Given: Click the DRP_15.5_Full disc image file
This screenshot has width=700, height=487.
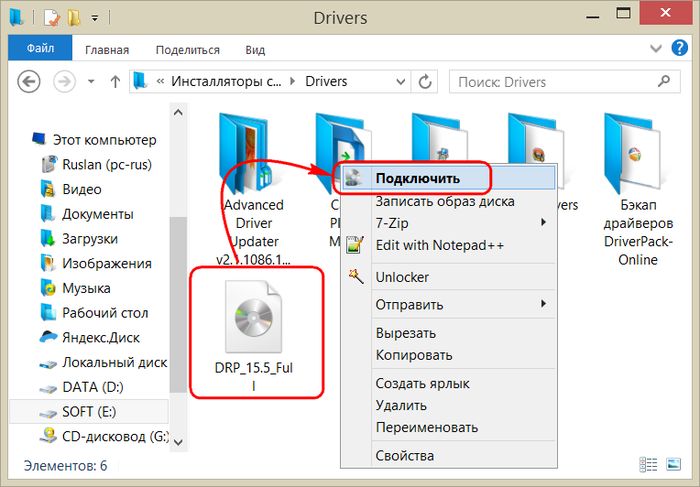Looking at the screenshot, I should [x=254, y=330].
